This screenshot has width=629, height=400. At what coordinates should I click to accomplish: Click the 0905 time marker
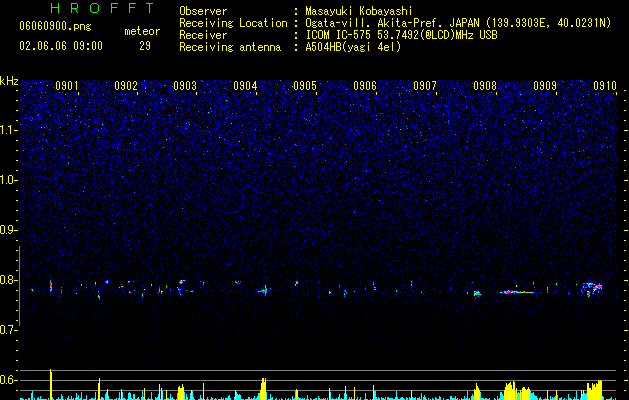pyautogui.click(x=305, y=86)
